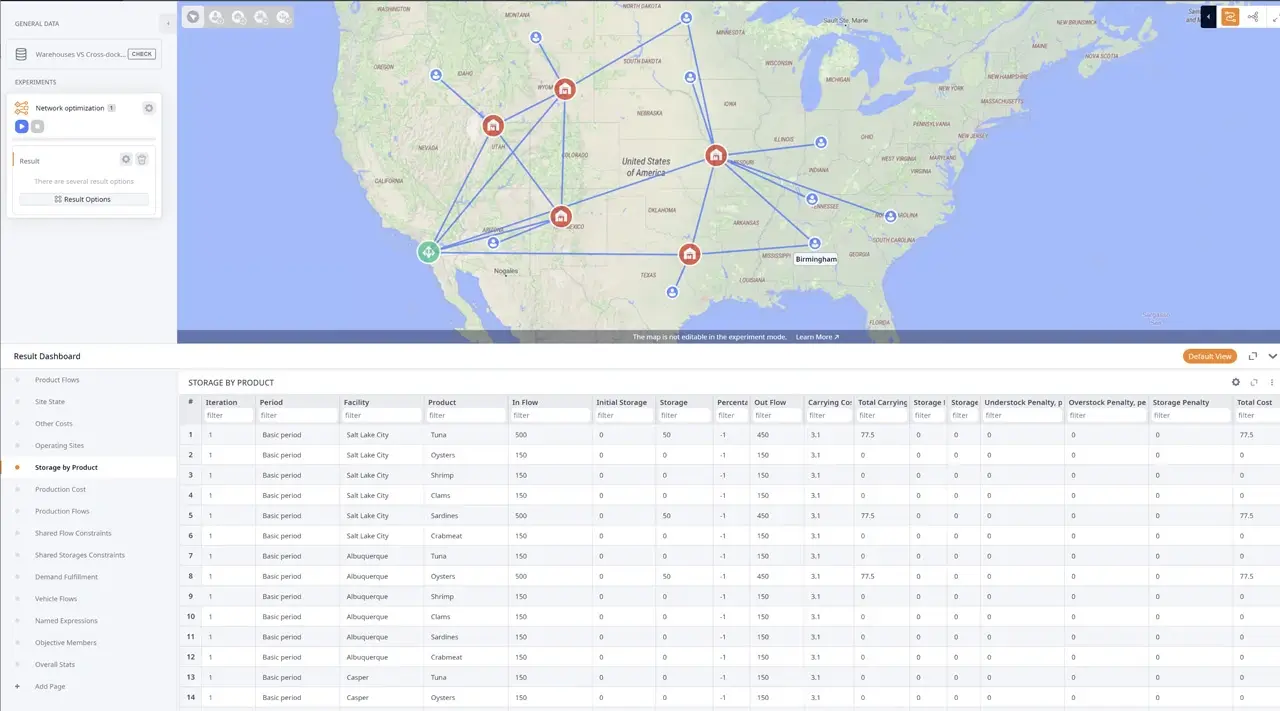The image size is (1280, 711).
Task: Click the Default View button
Action: point(1209,356)
